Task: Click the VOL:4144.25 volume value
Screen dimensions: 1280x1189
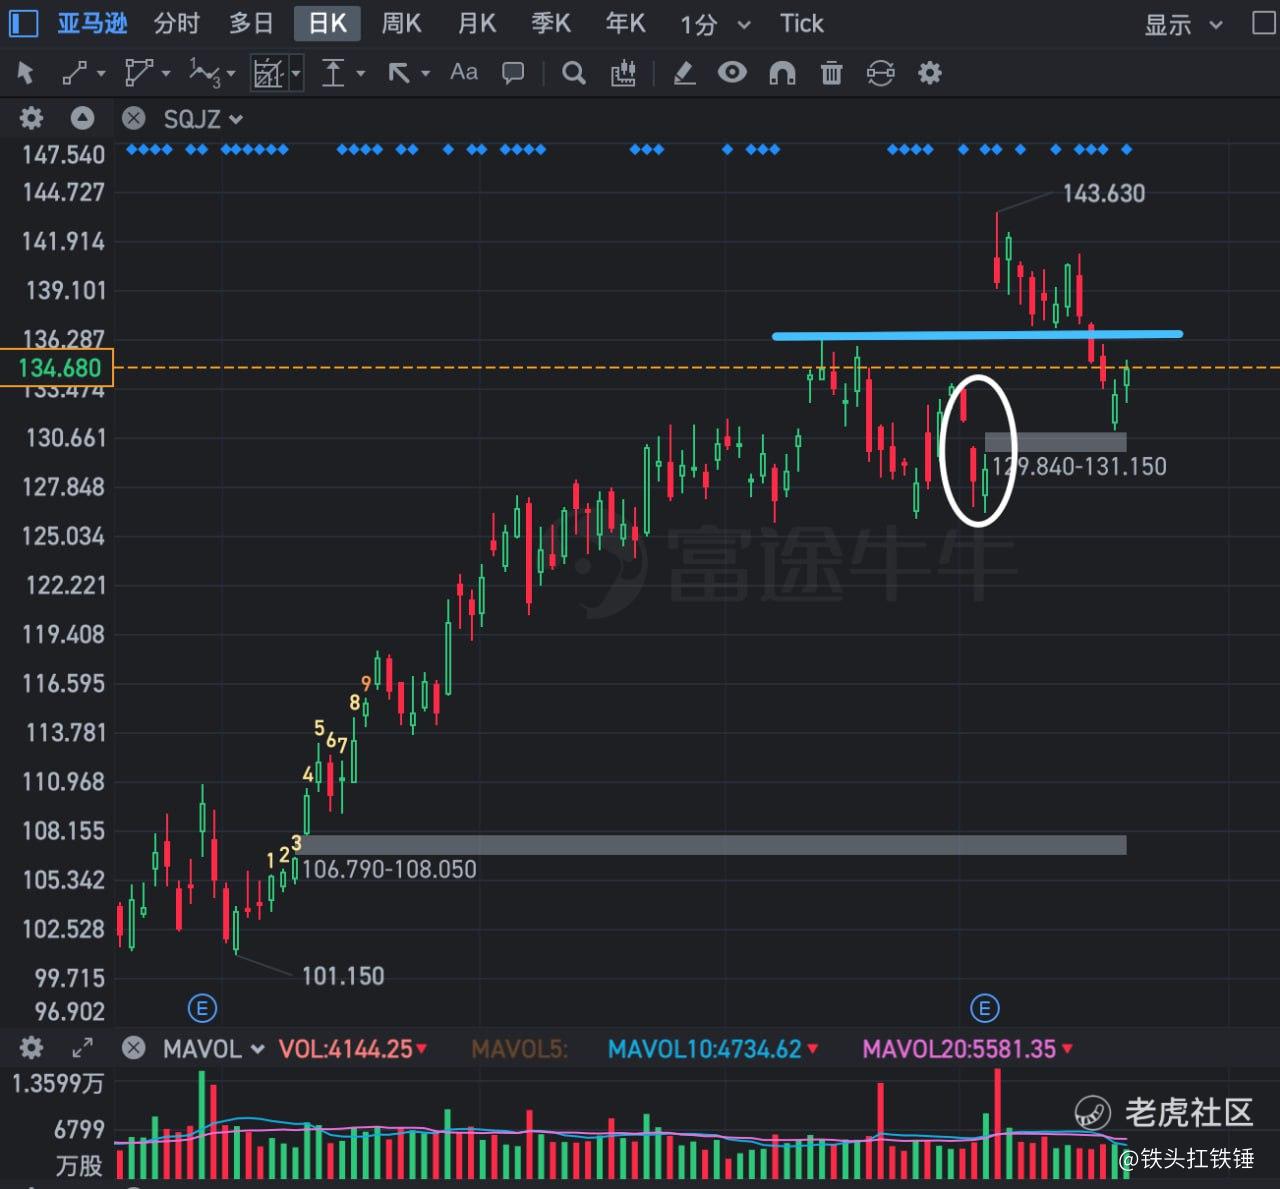Action: point(346,1048)
